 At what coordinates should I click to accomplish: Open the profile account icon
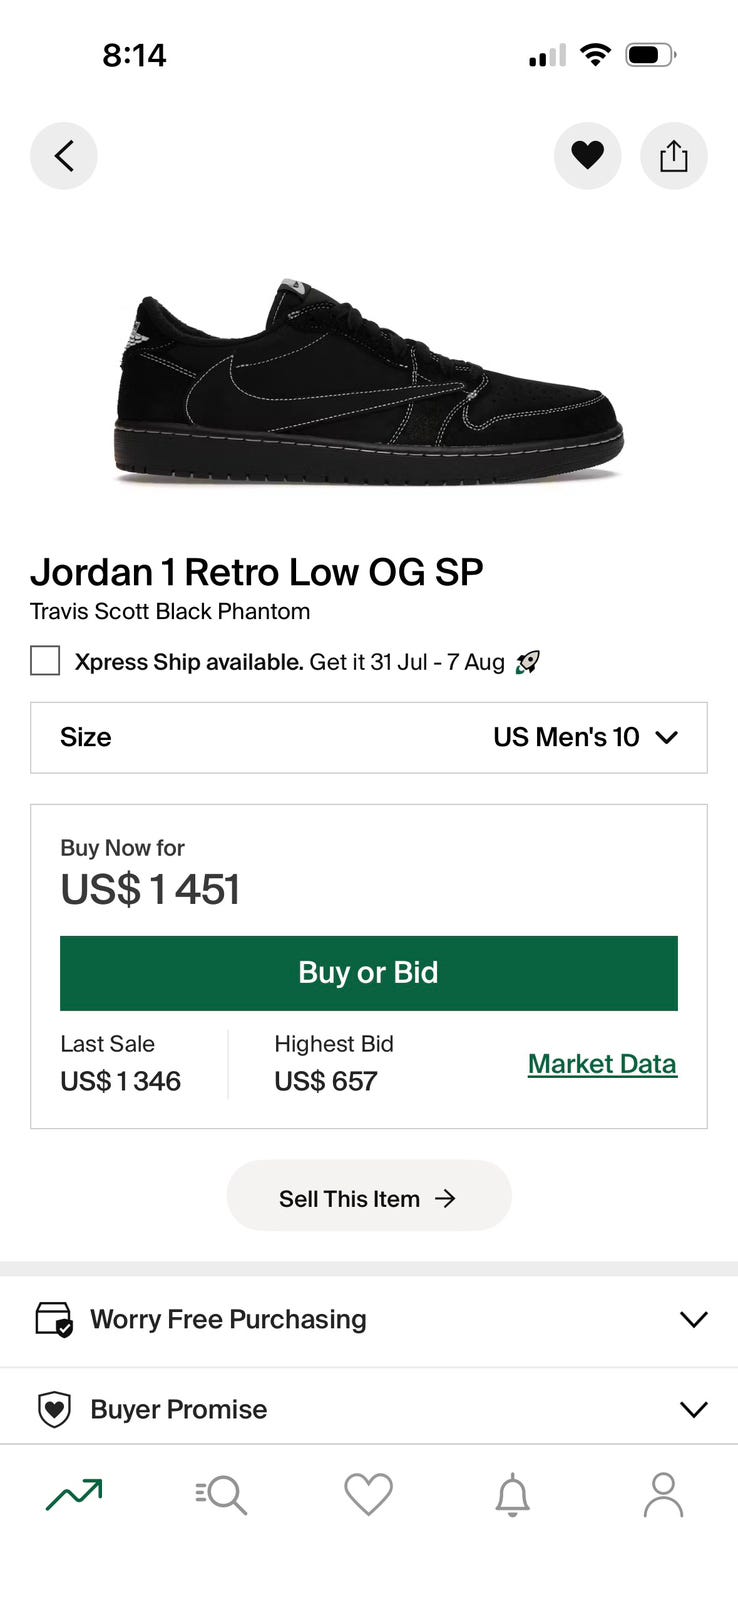point(662,1495)
